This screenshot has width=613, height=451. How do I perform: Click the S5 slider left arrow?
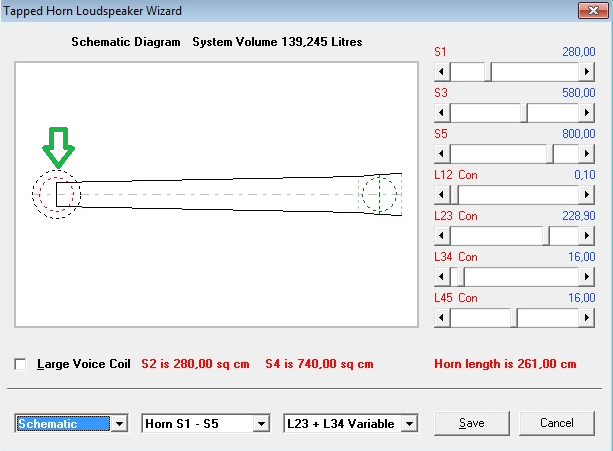point(442,154)
